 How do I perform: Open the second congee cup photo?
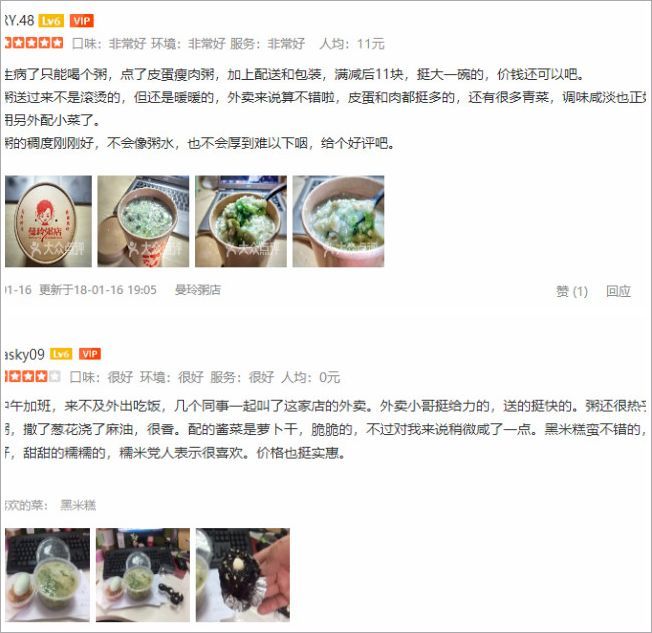[x=143, y=221]
